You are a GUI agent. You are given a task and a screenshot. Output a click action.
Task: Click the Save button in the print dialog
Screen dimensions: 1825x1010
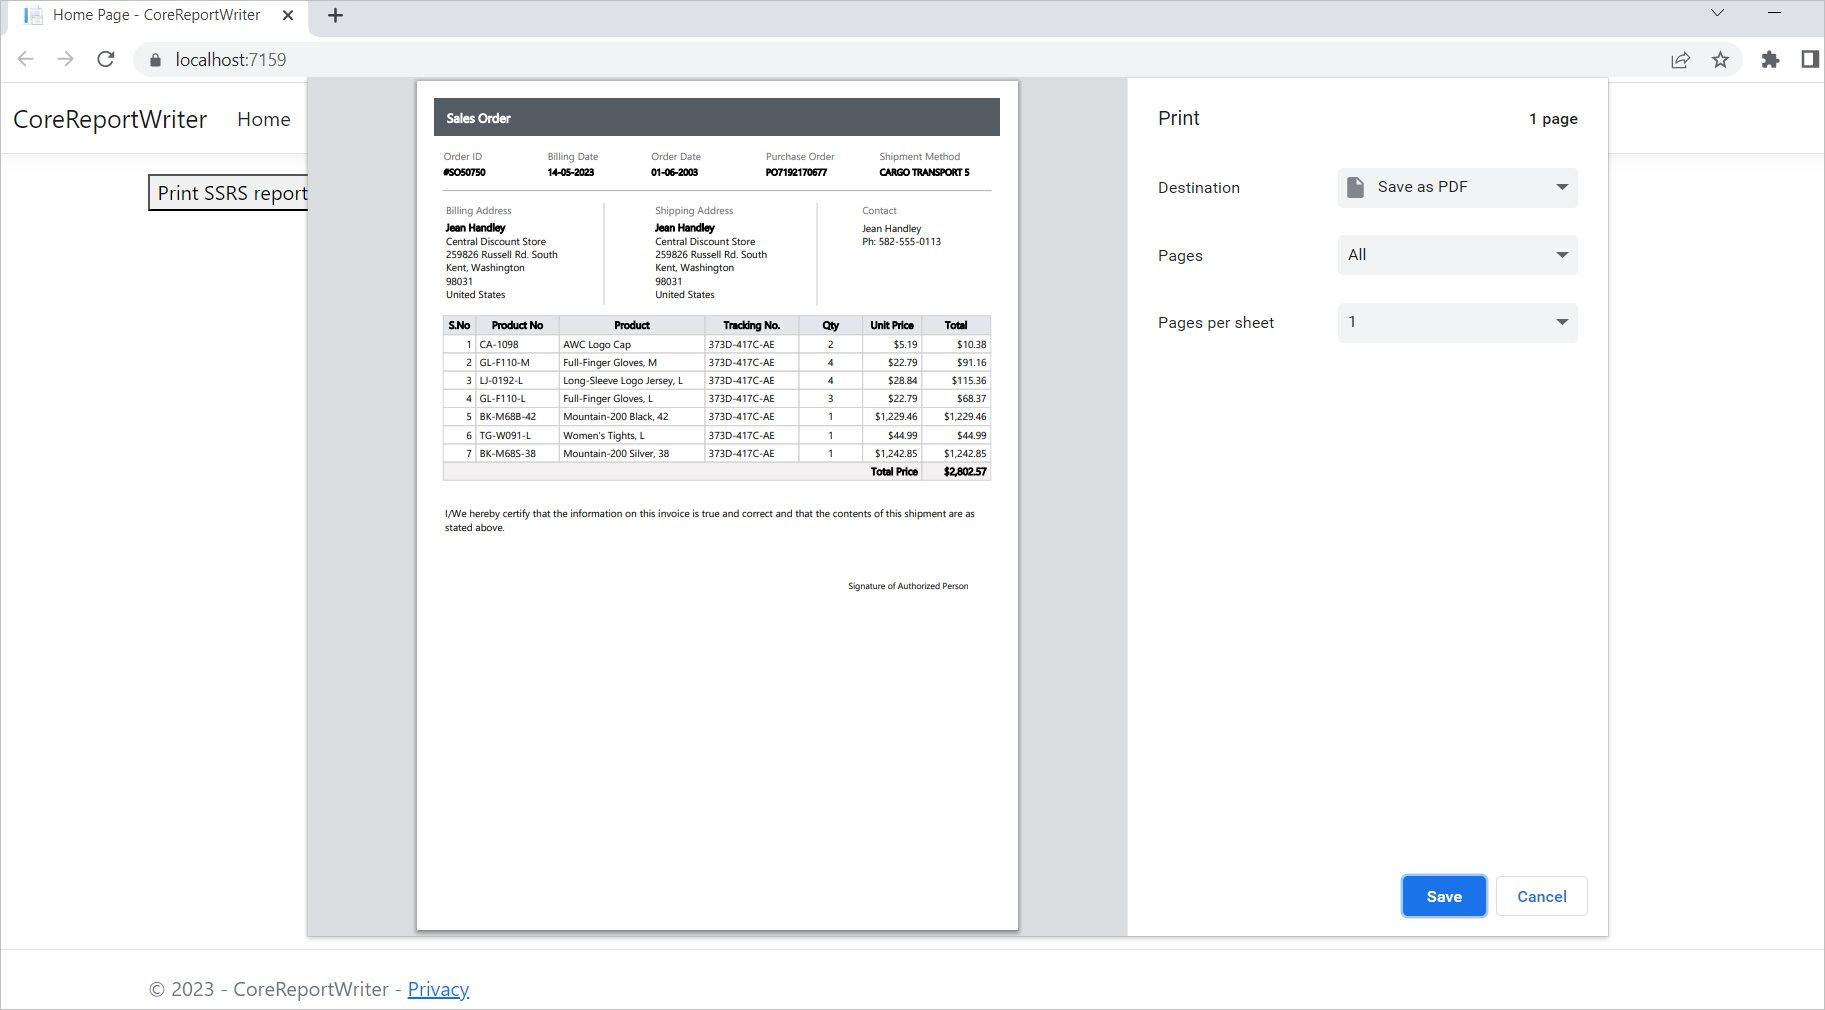1443,896
